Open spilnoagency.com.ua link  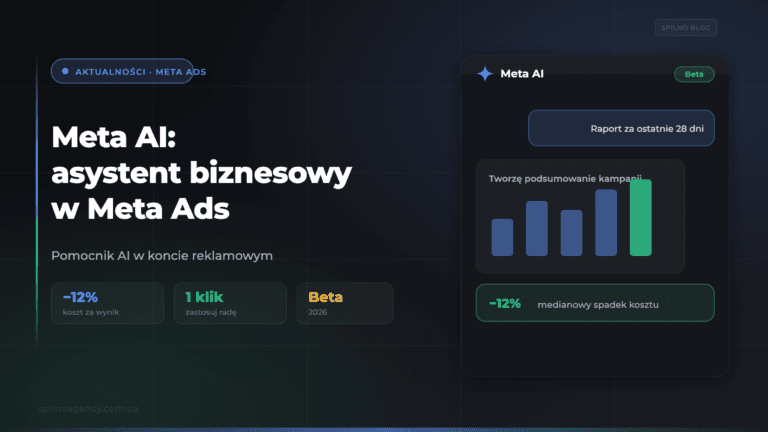click(x=89, y=408)
